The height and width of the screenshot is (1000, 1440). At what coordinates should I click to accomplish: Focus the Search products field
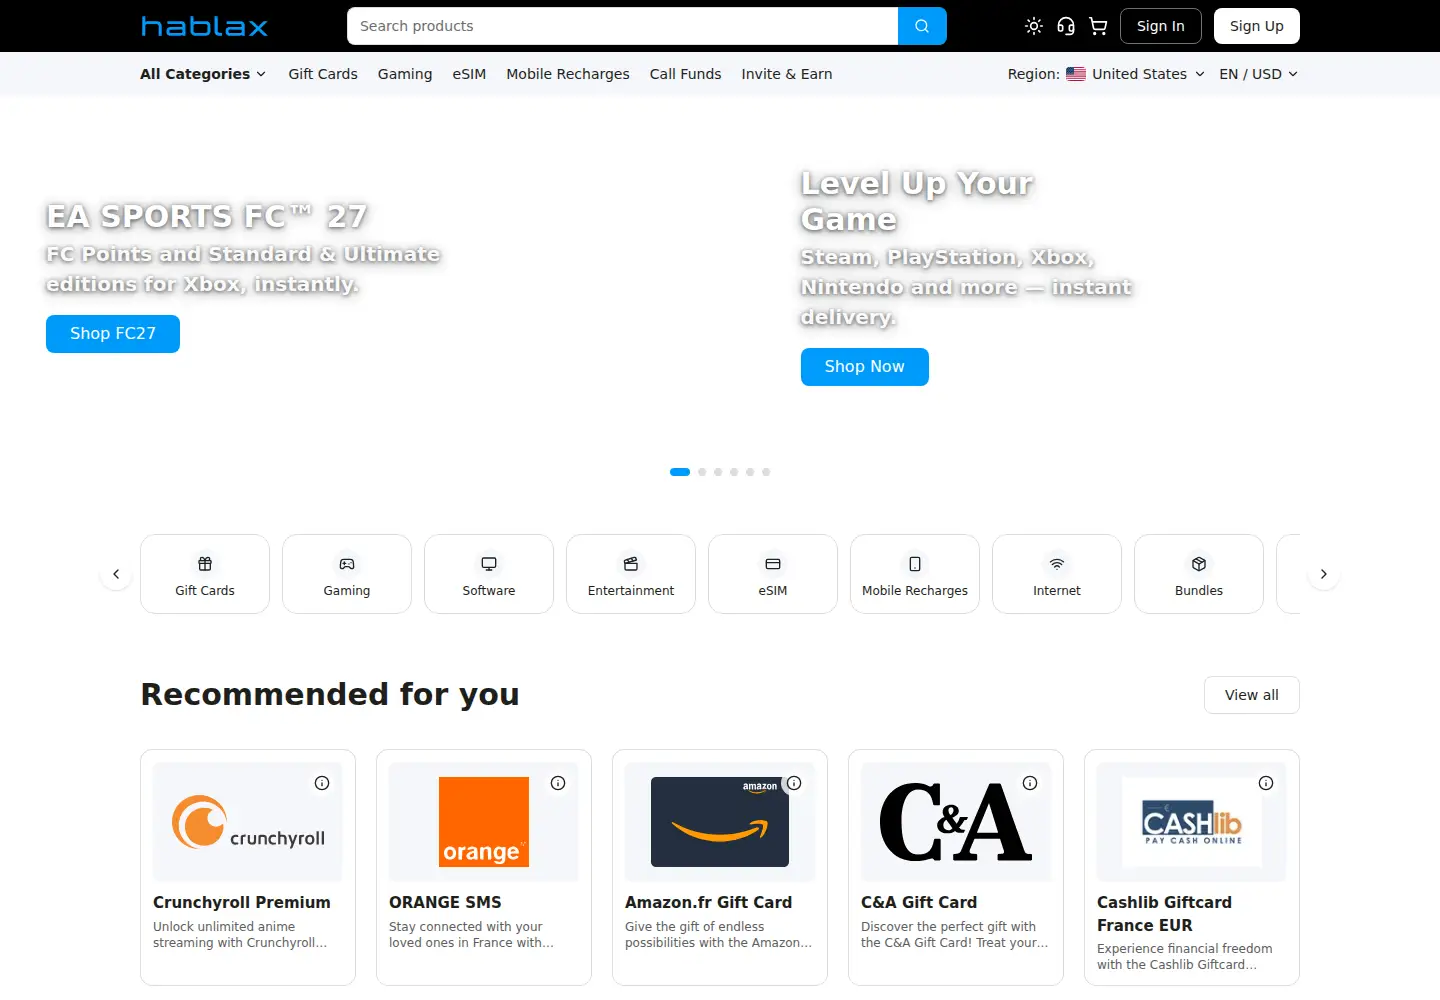622,26
